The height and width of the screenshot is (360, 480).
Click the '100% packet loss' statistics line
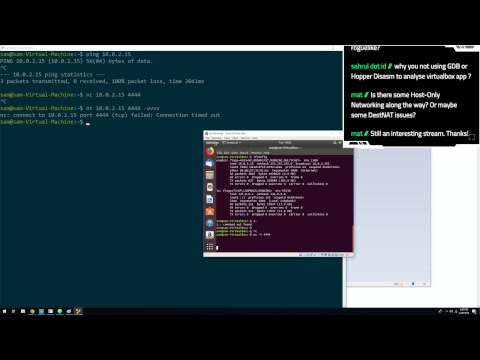(x=102, y=81)
